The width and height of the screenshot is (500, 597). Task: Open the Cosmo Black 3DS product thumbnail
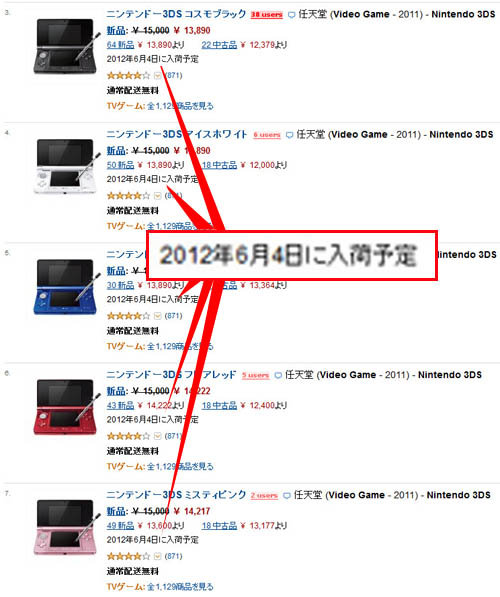(x=67, y=46)
